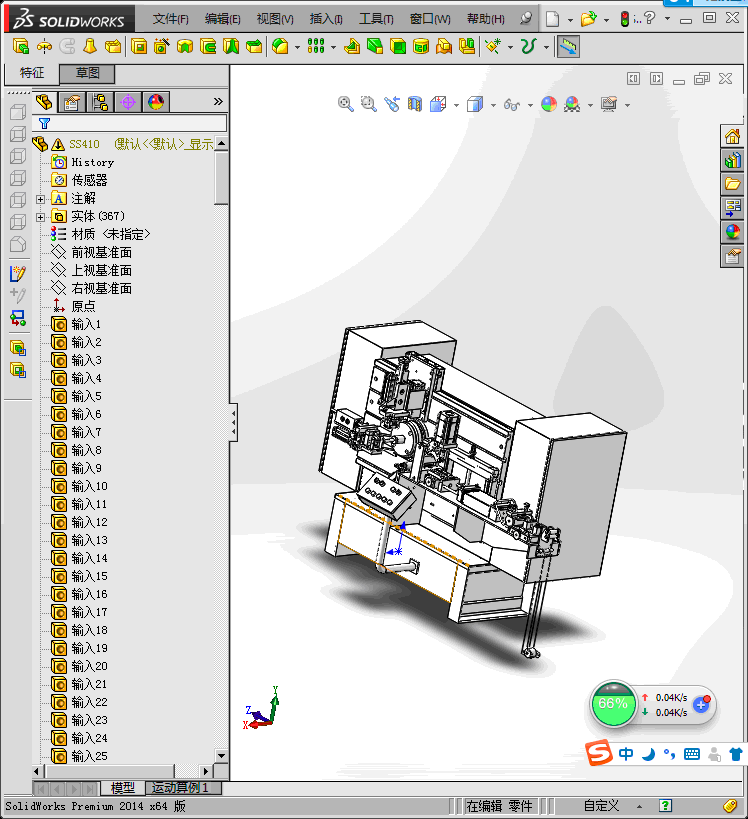748x819 pixels.
Task: Open the Open file dropdown arrow
Action: pyautogui.click(x=606, y=20)
